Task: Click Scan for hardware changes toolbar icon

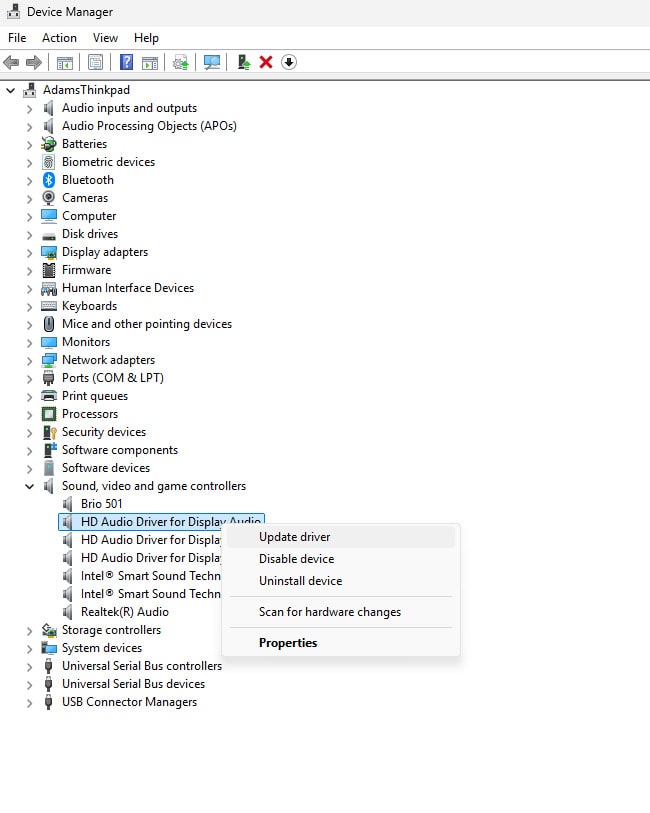Action: click(x=212, y=62)
